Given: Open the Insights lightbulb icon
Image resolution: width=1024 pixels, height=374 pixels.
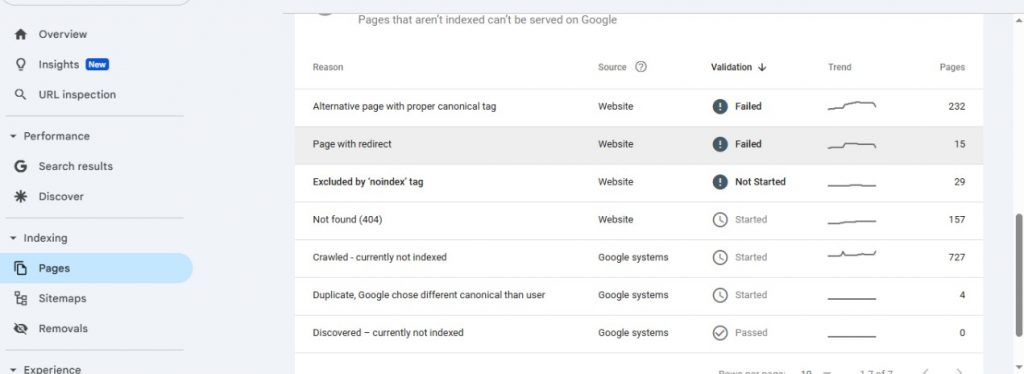Looking at the screenshot, I should pos(20,65).
